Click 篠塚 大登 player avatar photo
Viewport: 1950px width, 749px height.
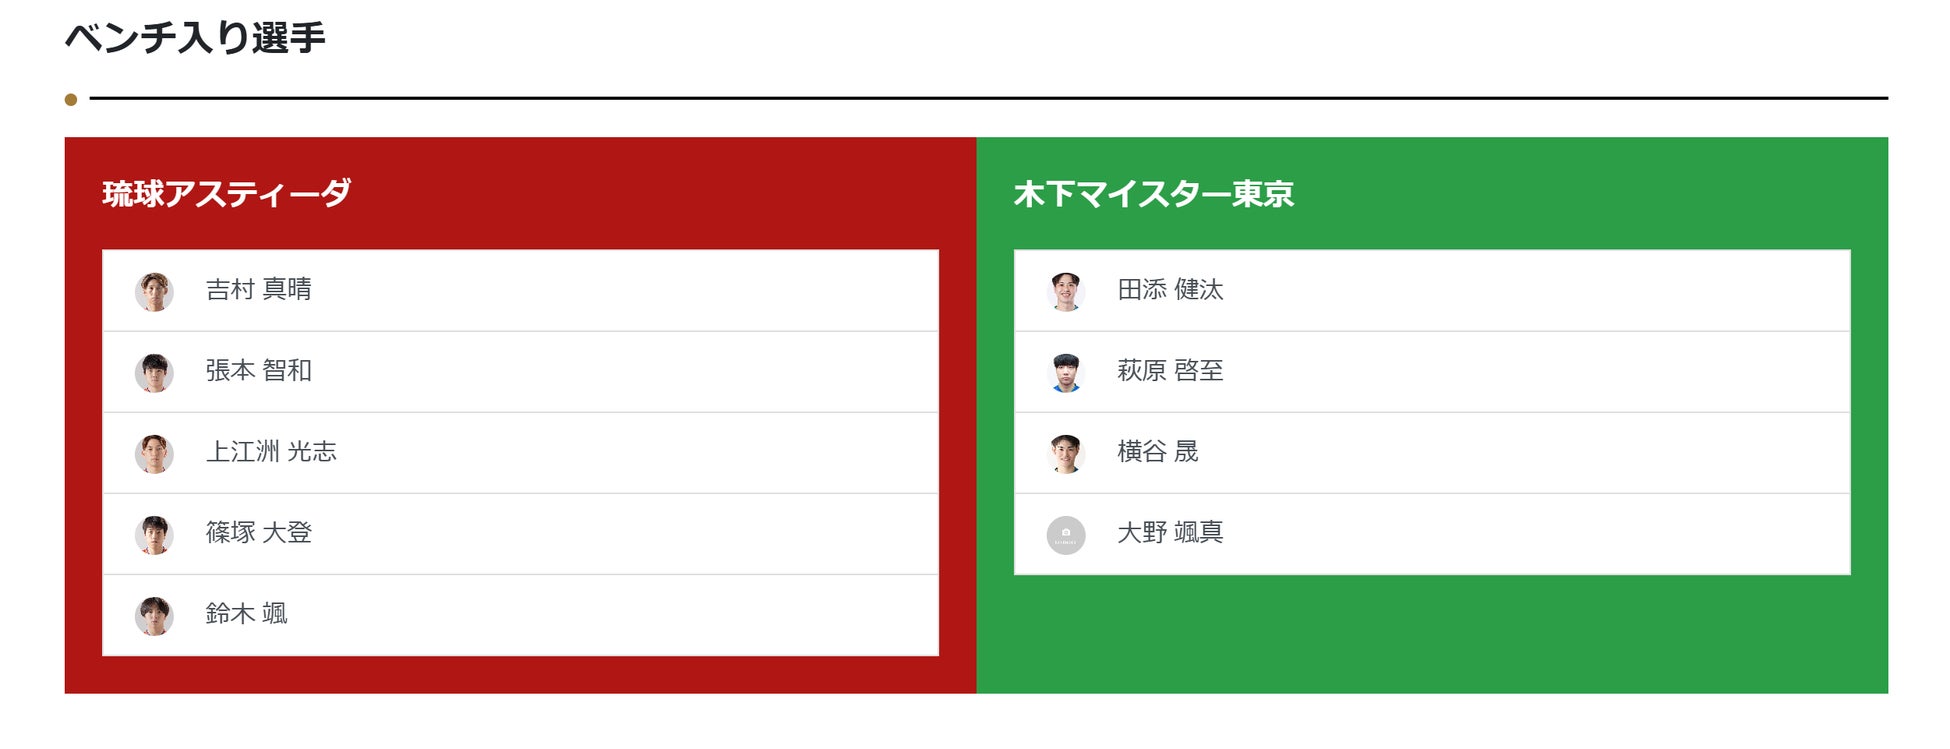click(x=154, y=535)
